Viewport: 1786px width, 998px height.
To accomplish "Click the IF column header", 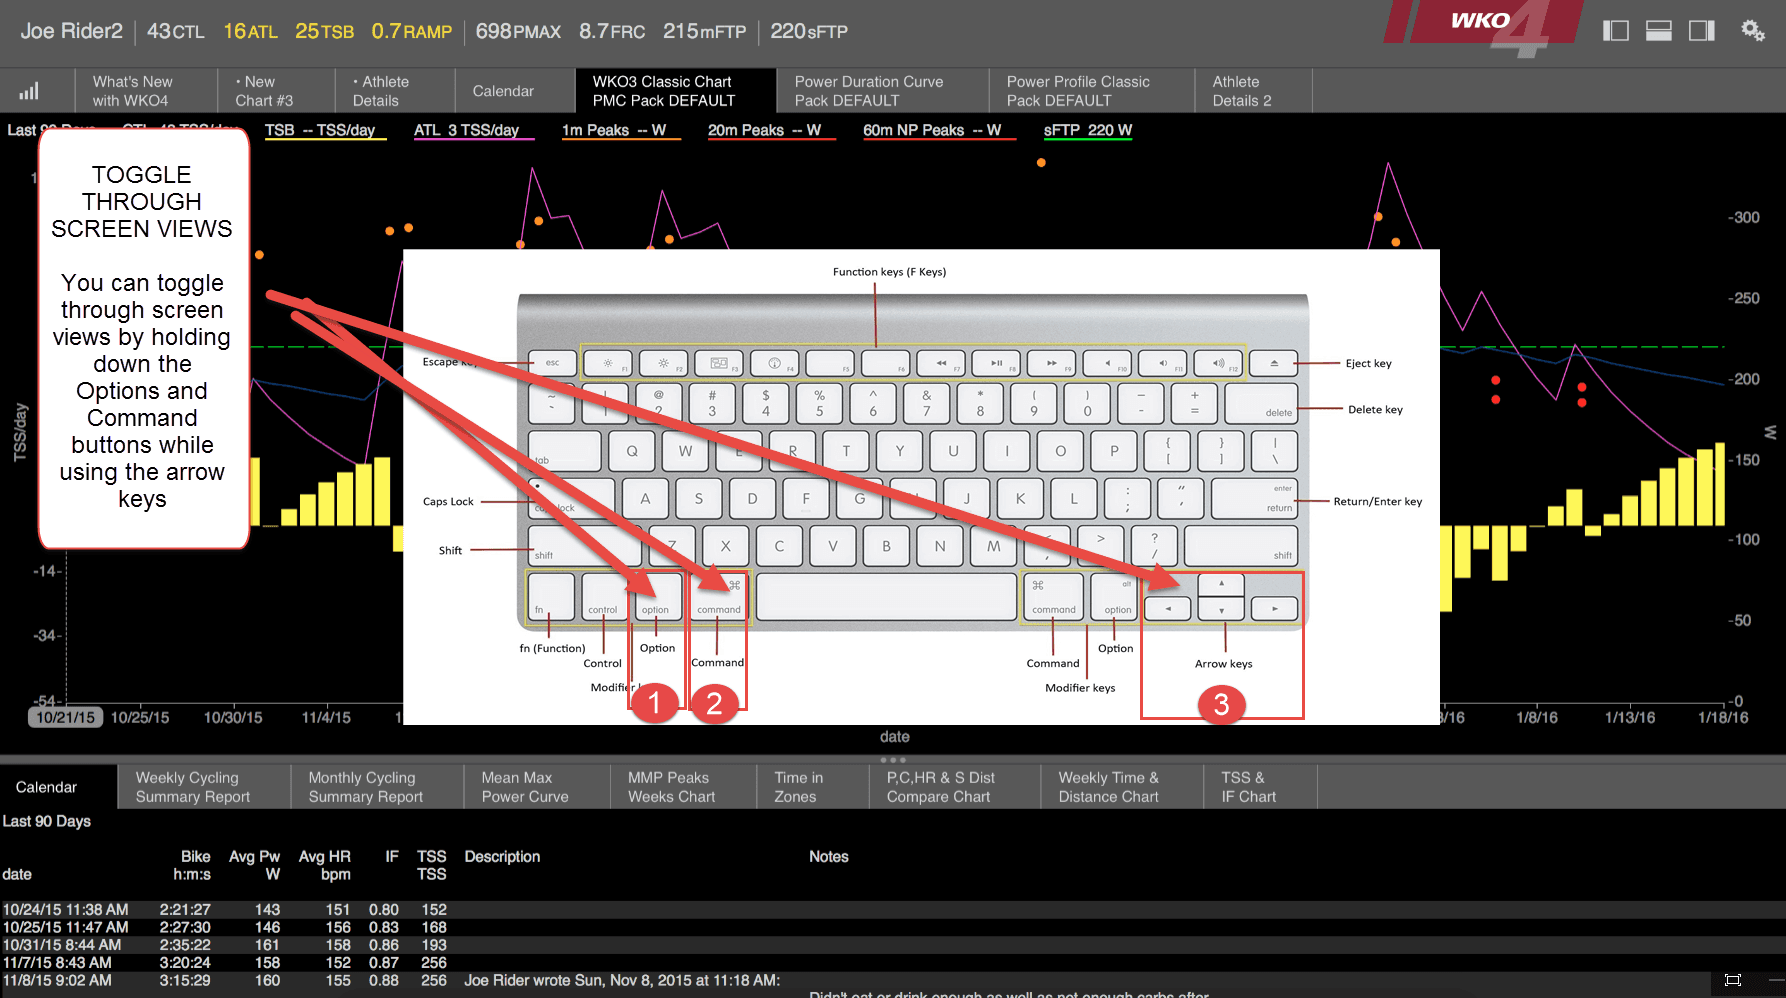I will [x=392, y=857].
